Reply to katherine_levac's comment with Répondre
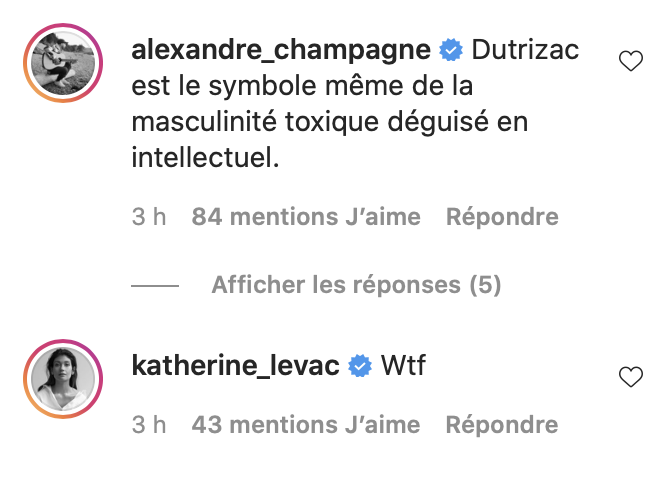The image size is (662, 478). point(502,425)
